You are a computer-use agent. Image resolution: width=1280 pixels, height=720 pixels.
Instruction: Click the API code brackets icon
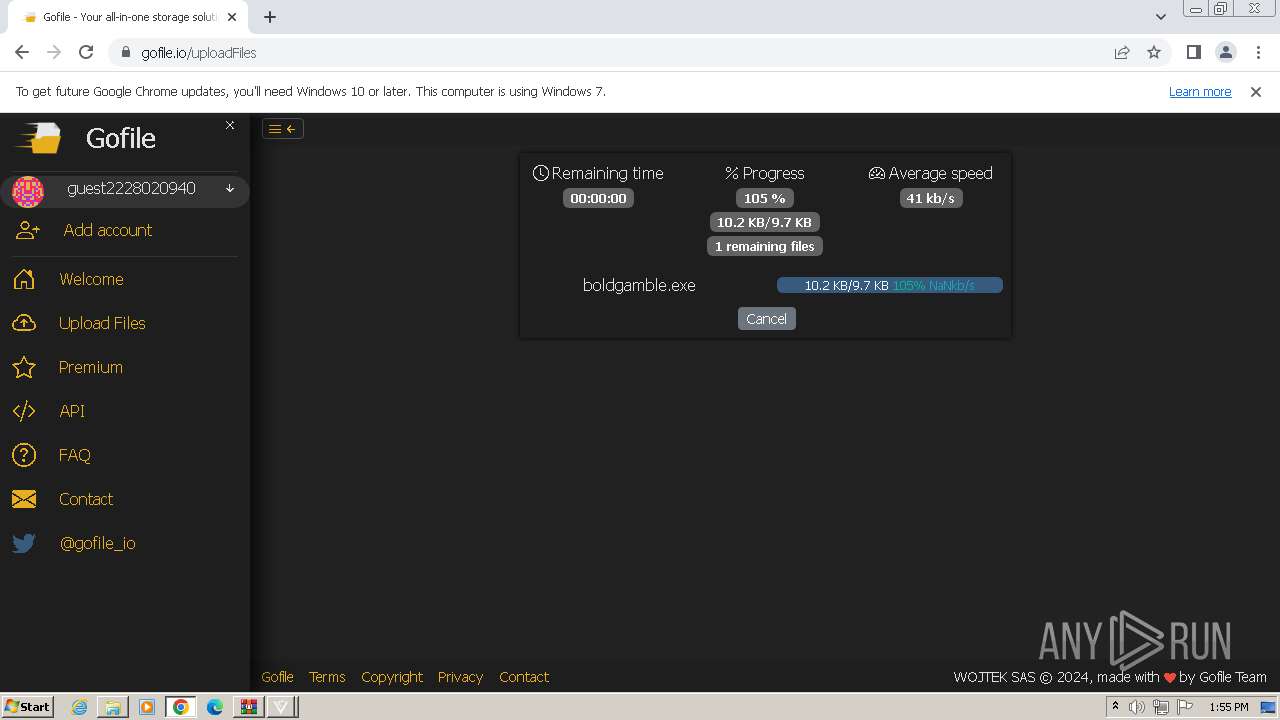coord(24,411)
